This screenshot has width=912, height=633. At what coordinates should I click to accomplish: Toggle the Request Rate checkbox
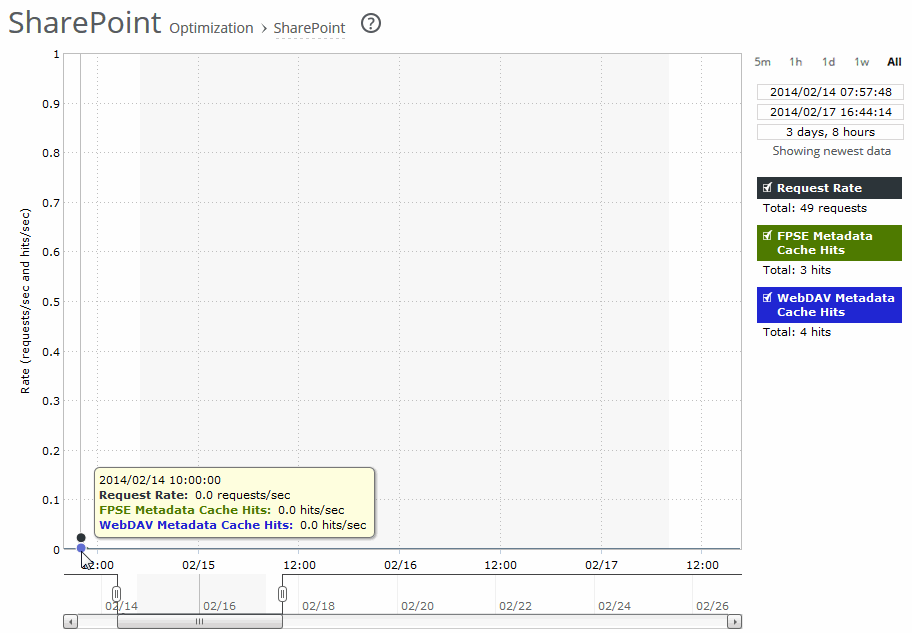767,187
